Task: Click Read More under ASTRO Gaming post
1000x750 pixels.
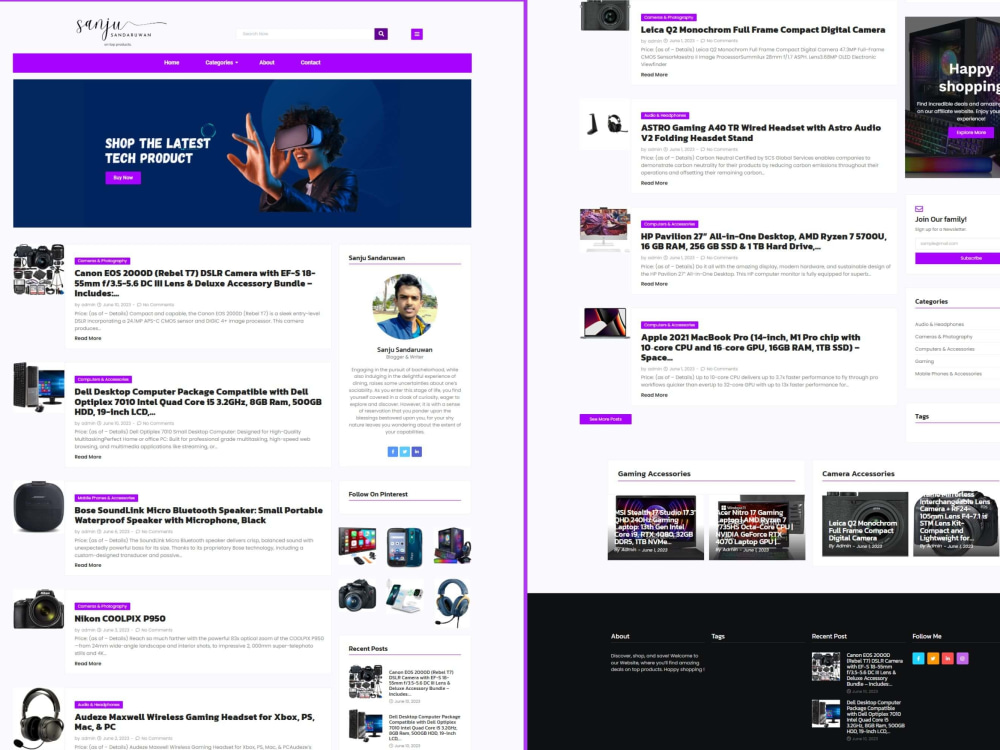Action: click(x=654, y=183)
